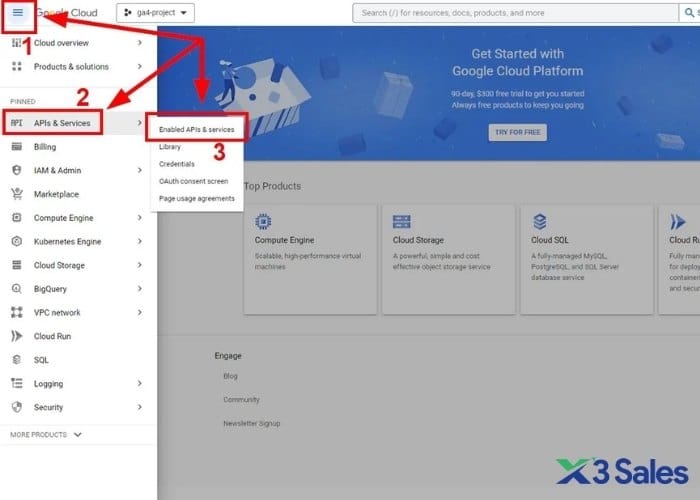
Task: Click the IAM & Admin shield icon
Action: pos(17,170)
